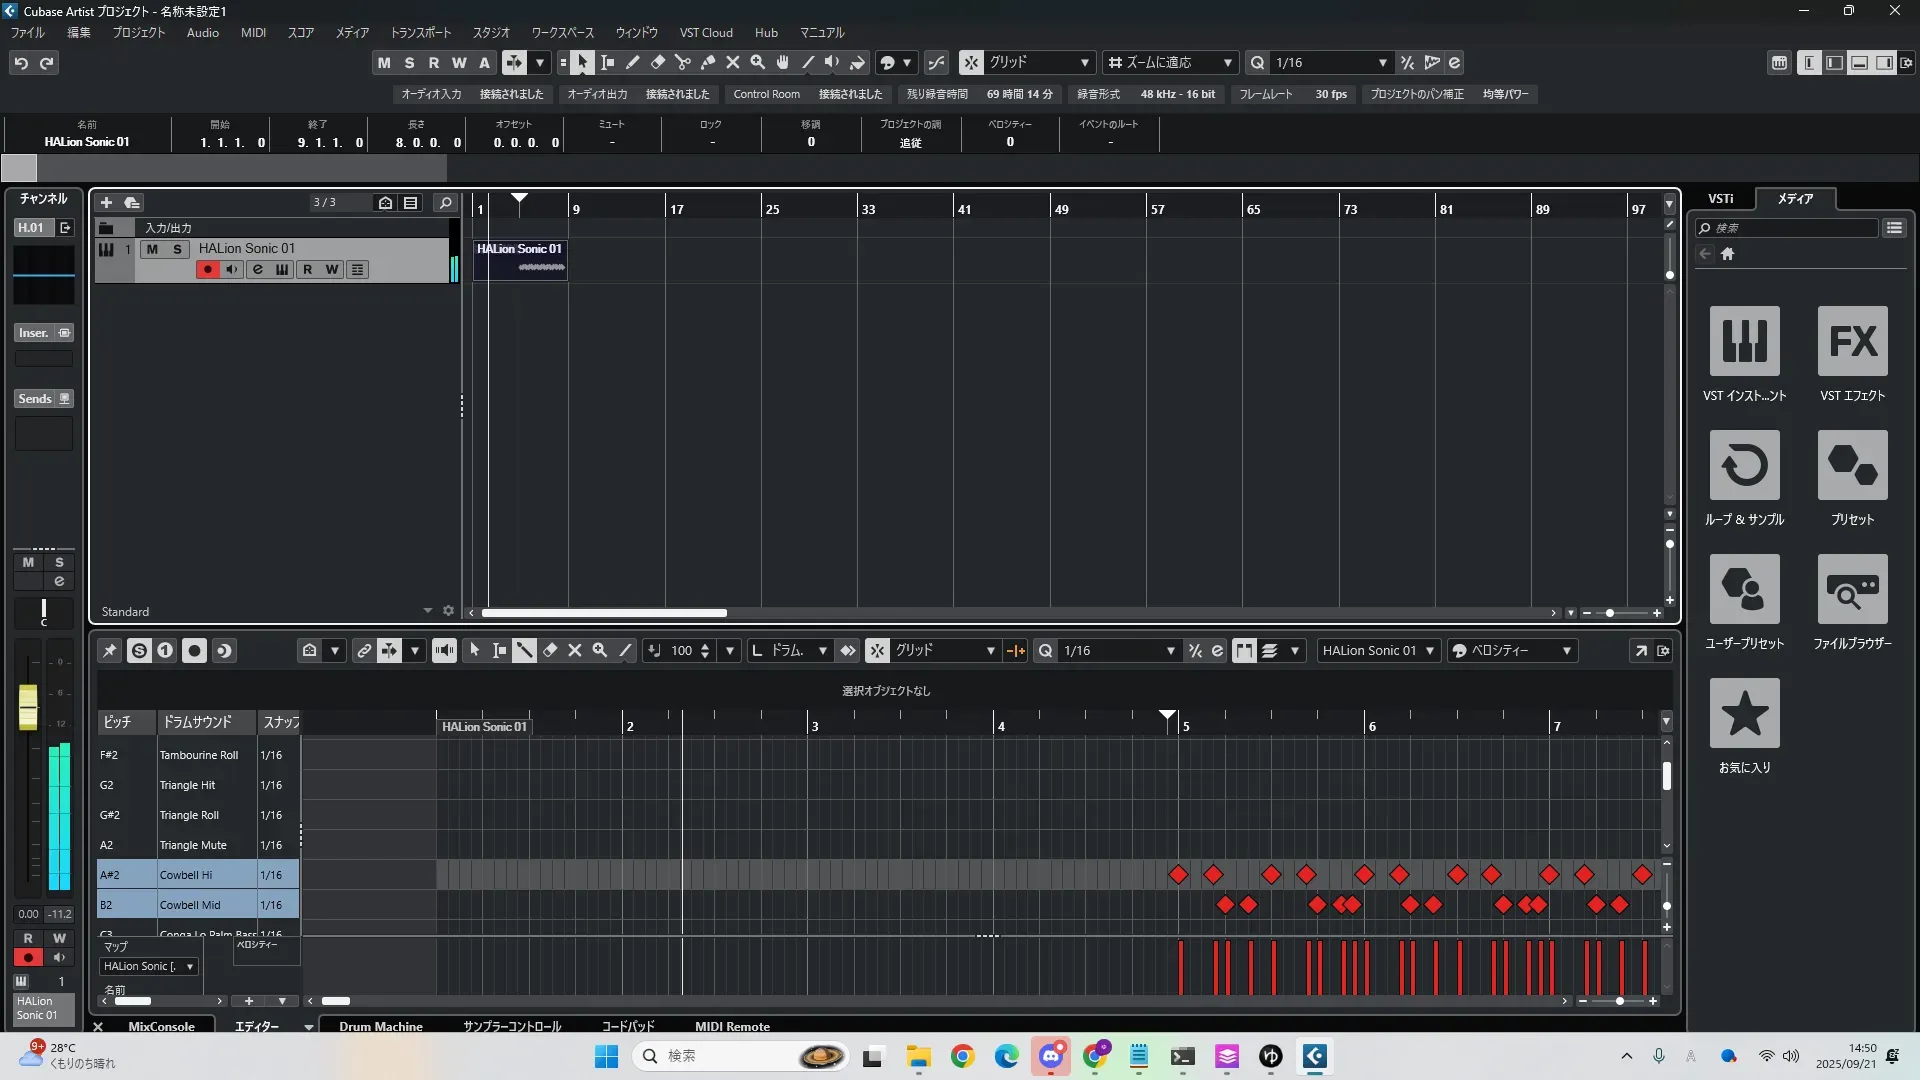The width and height of the screenshot is (1920, 1080).
Task: Open Cubase from the Windows taskbar
Action: click(x=1314, y=1056)
